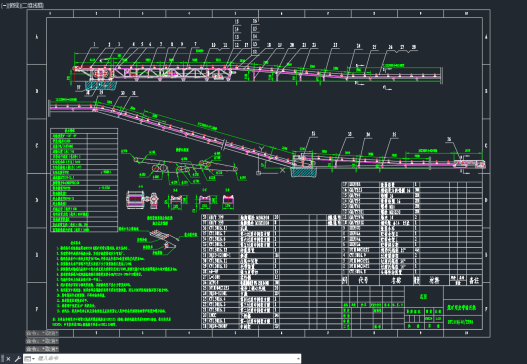Open the 二维线框 visual style menu

32,5
